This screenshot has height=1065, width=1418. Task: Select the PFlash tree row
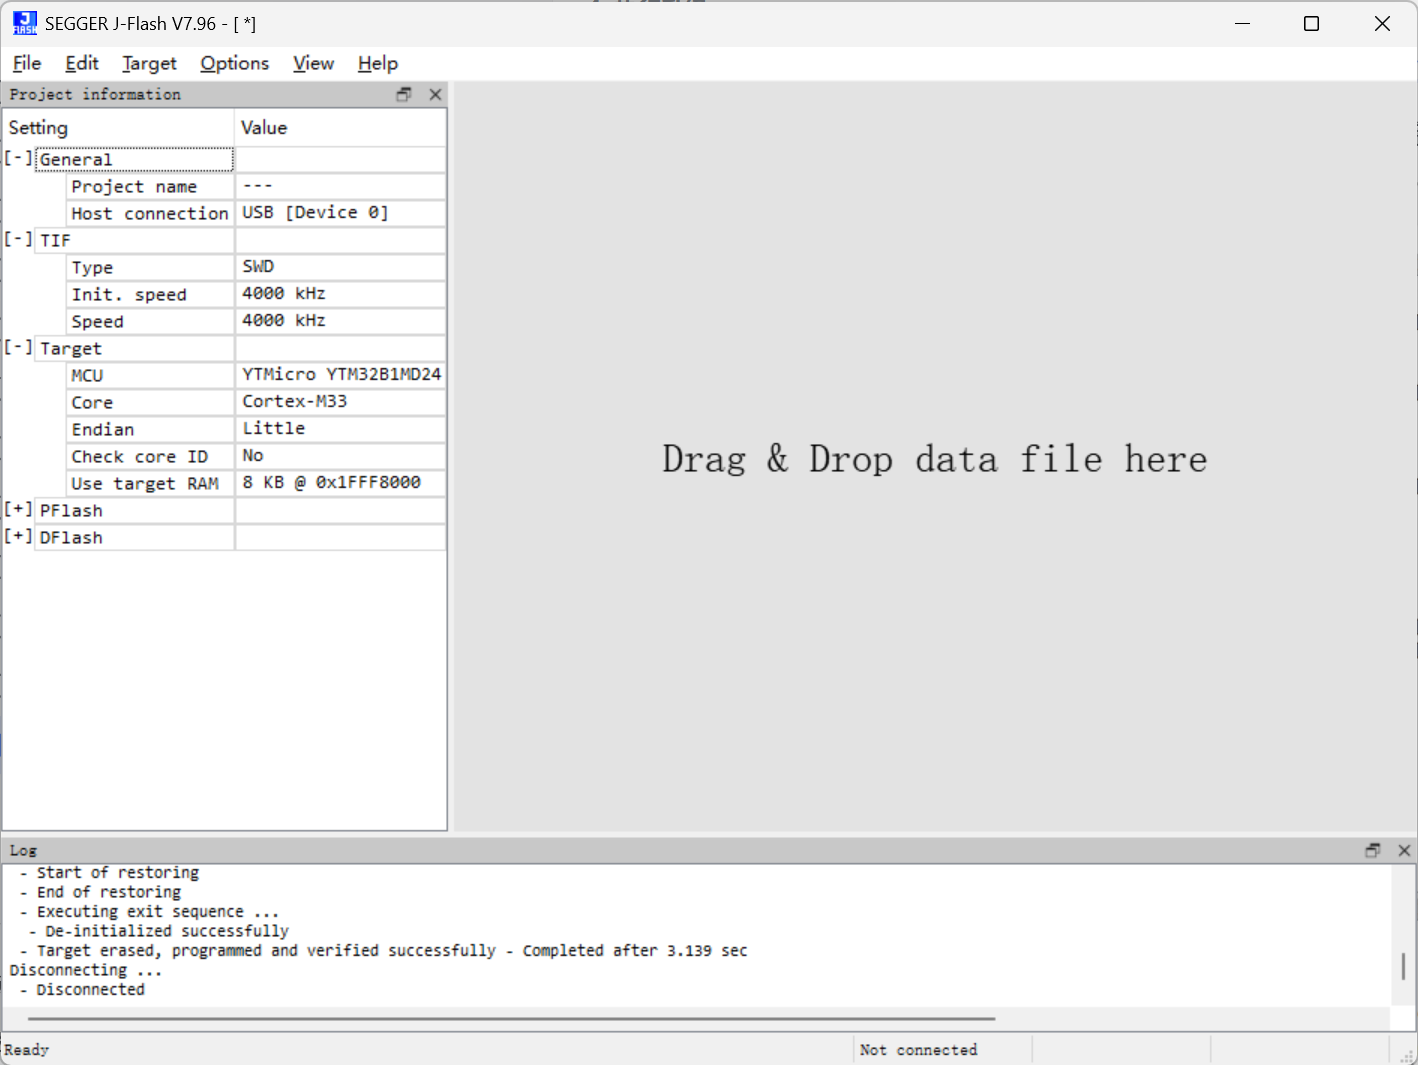click(x=134, y=510)
